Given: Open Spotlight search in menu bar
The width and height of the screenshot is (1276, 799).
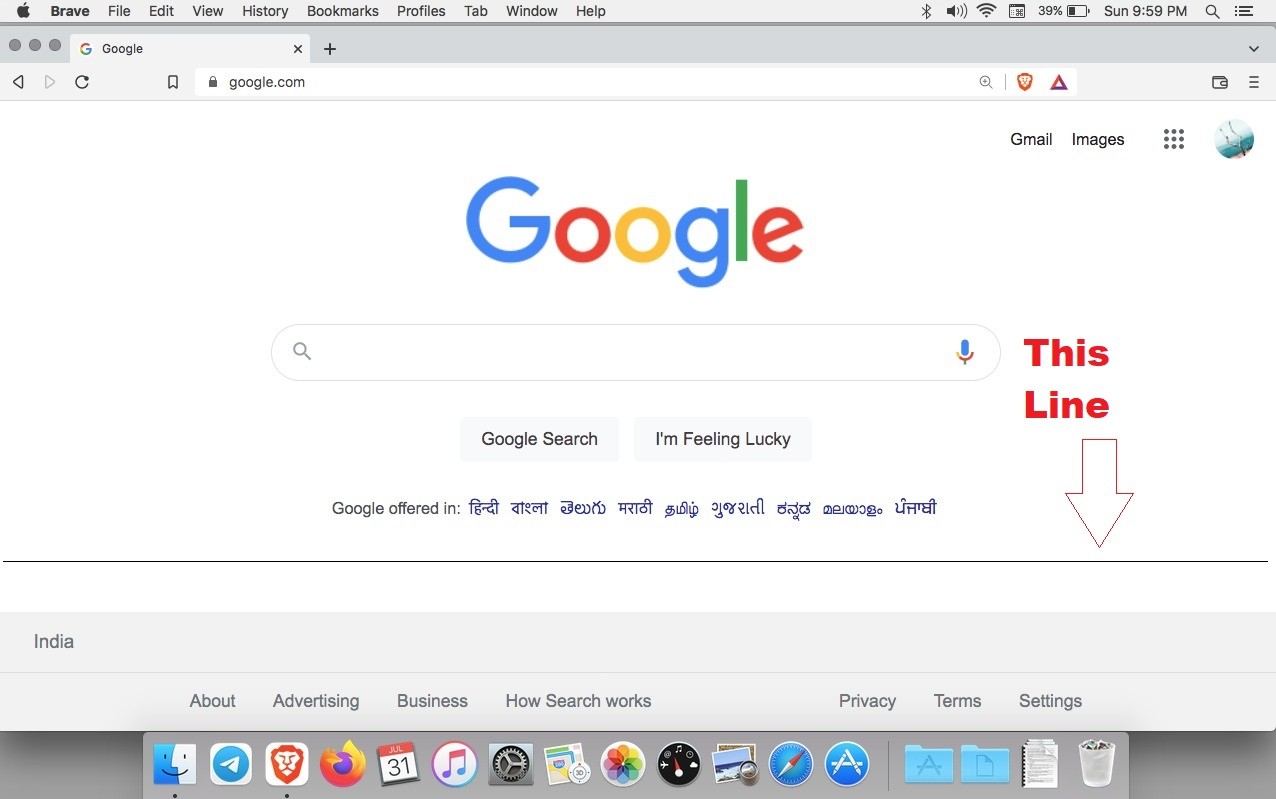Looking at the screenshot, I should click(1212, 11).
